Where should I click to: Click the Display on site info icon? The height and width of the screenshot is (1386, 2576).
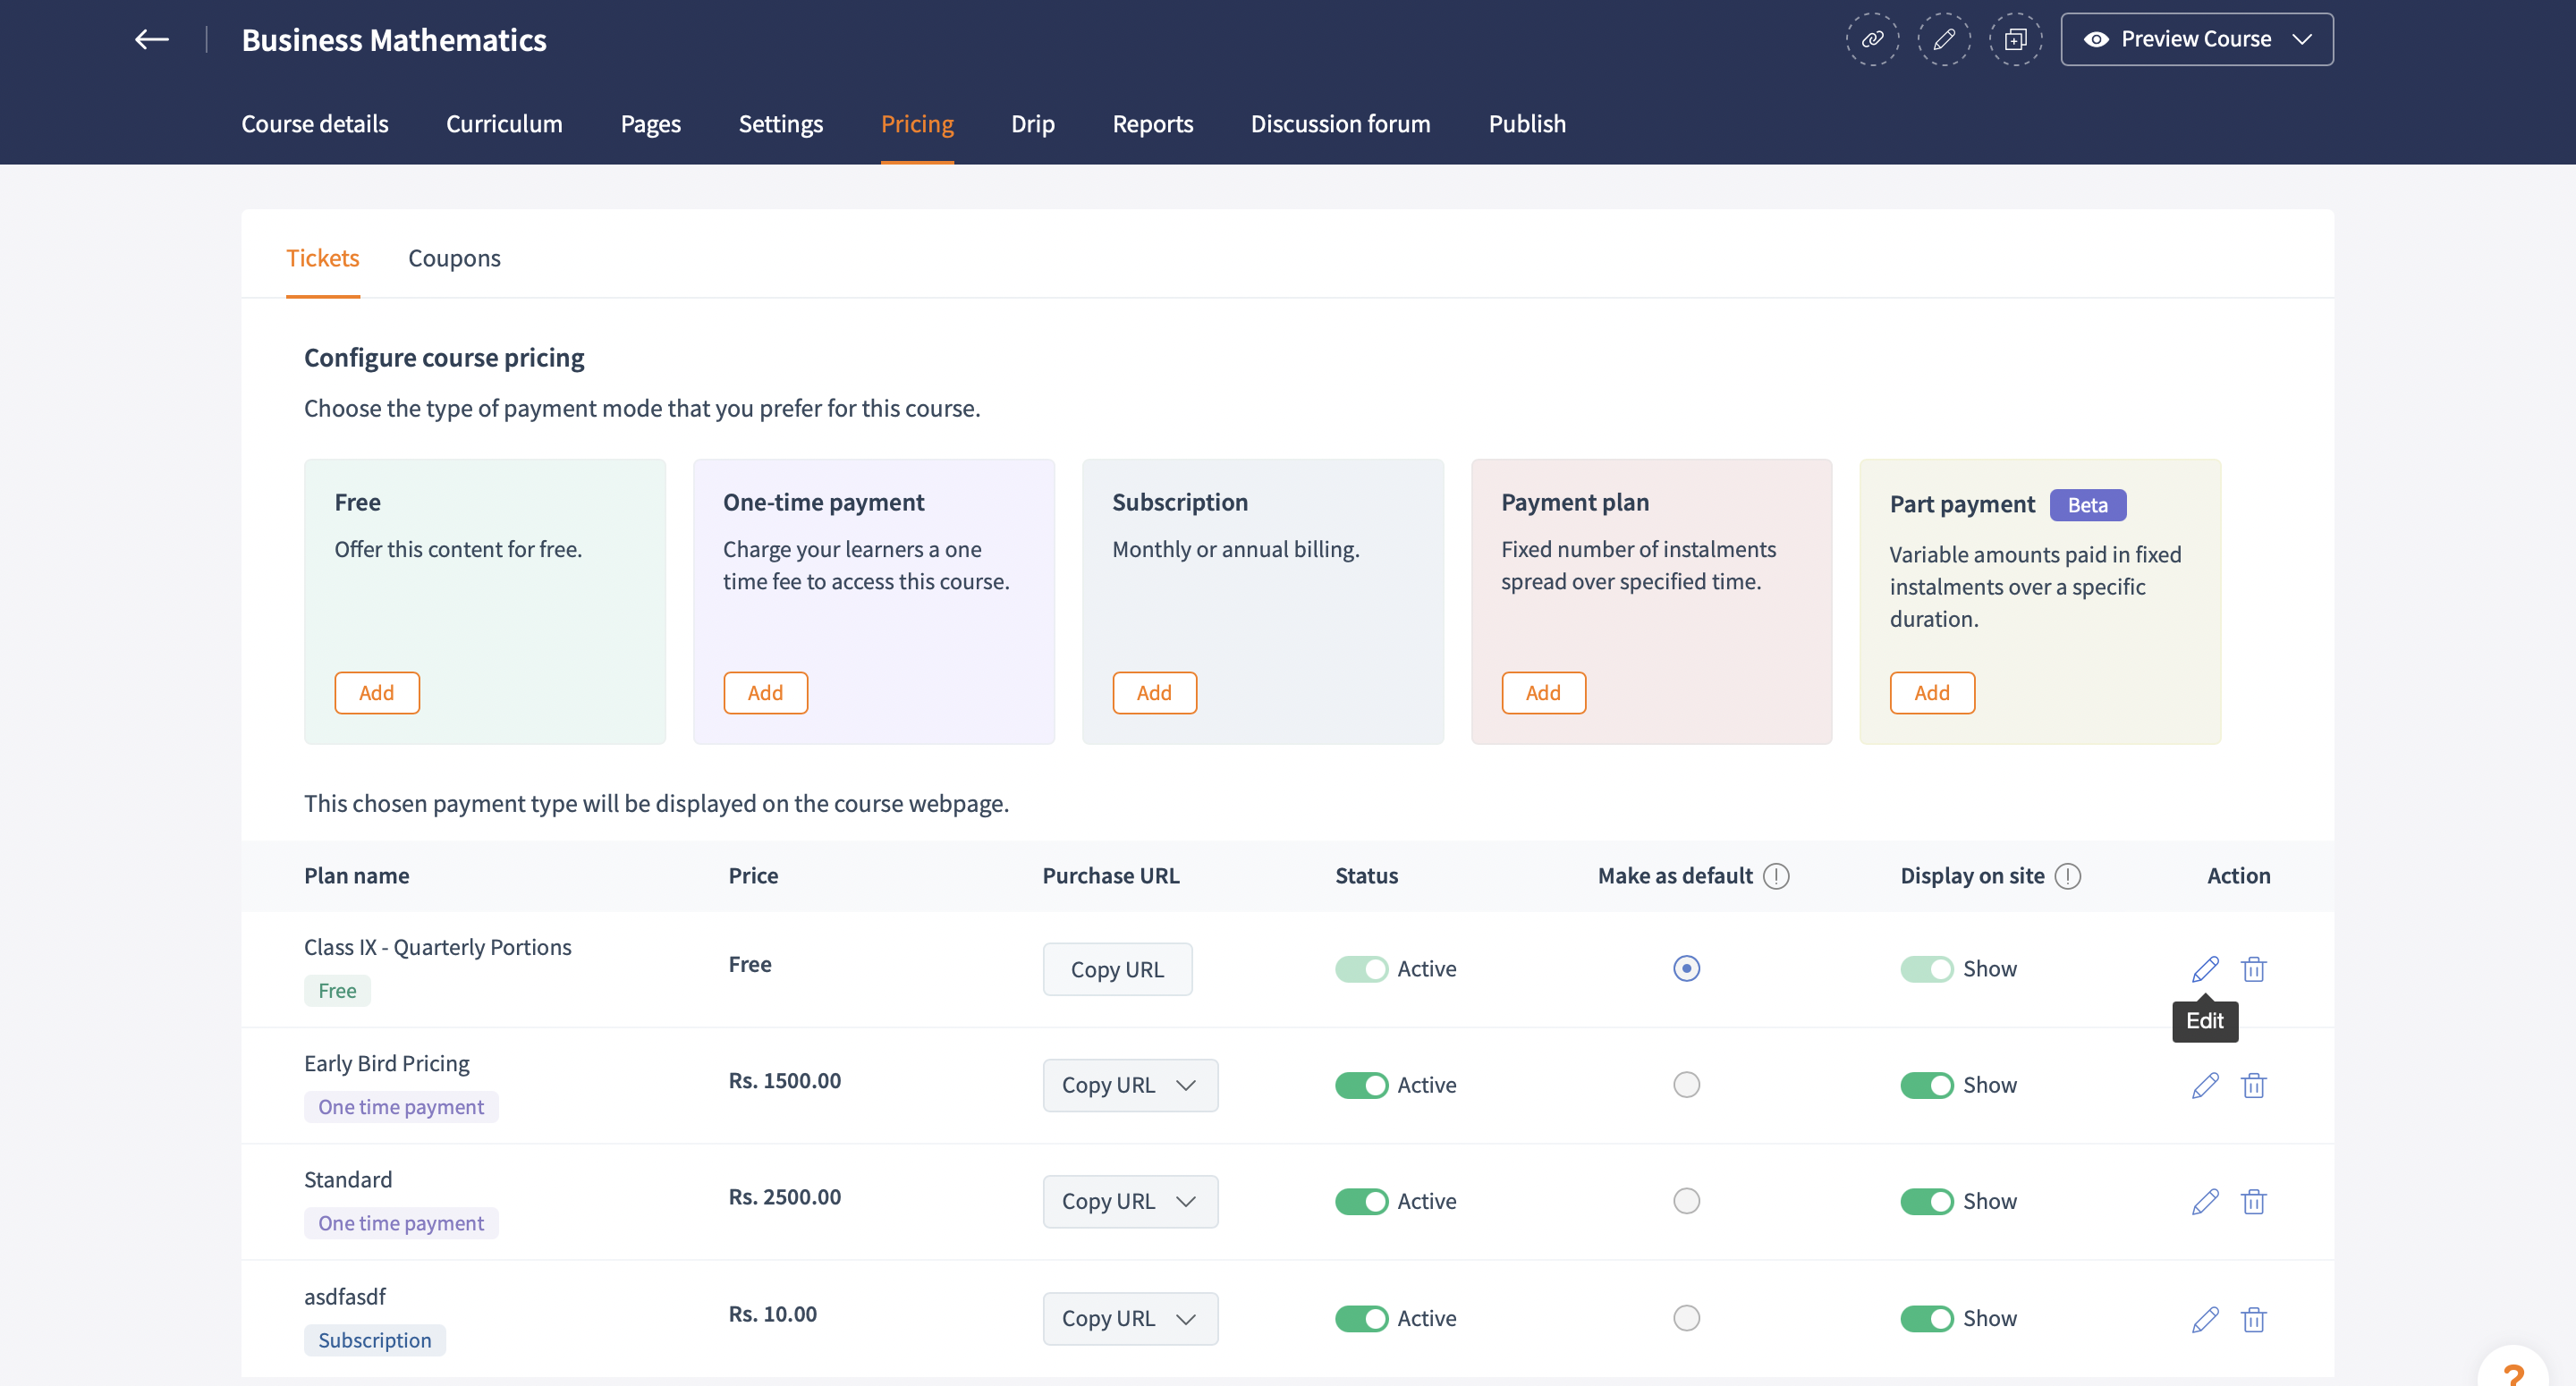pos(2067,876)
